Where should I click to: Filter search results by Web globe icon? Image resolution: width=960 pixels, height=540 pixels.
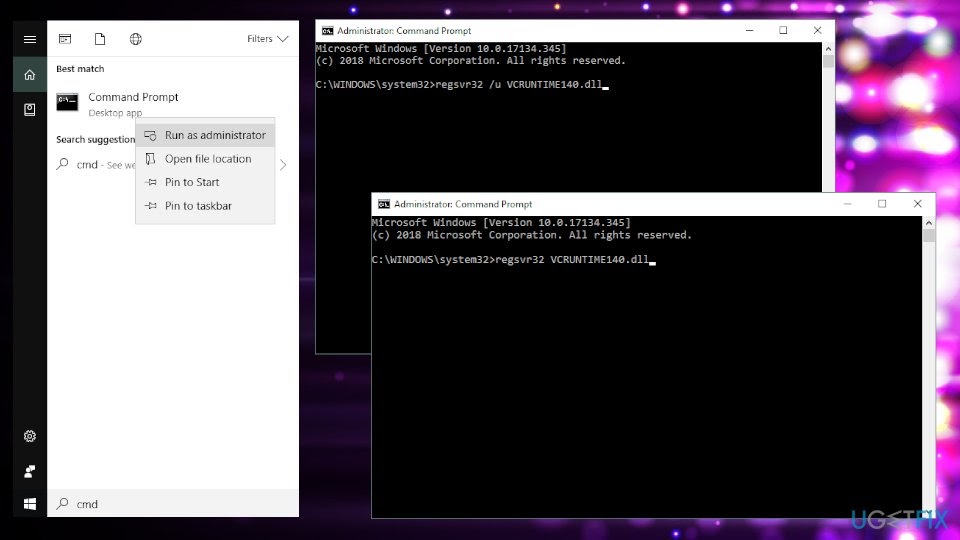pos(135,39)
